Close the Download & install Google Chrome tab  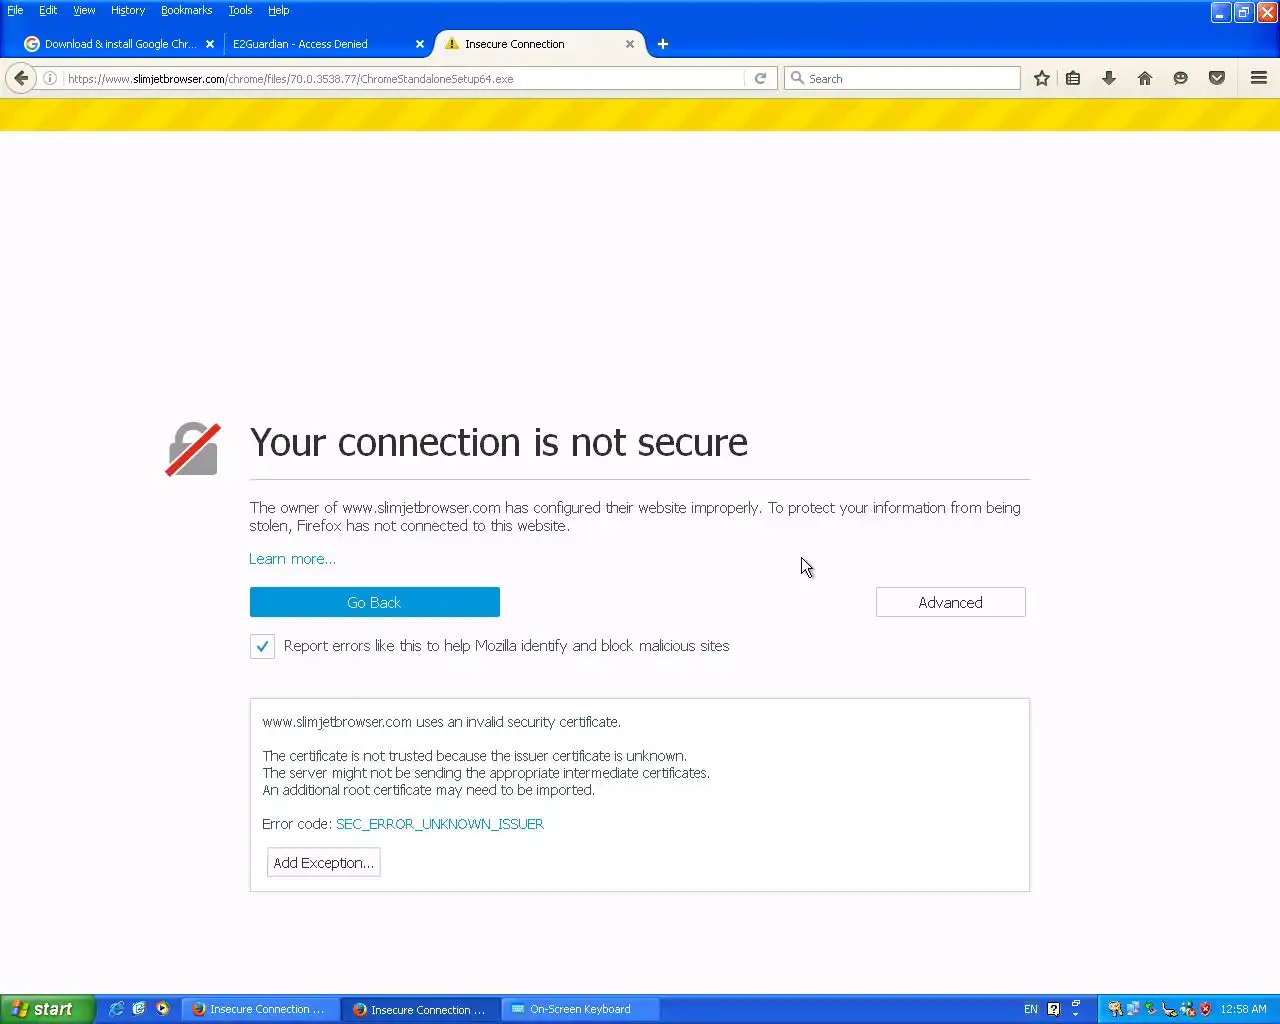[x=210, y=44]
